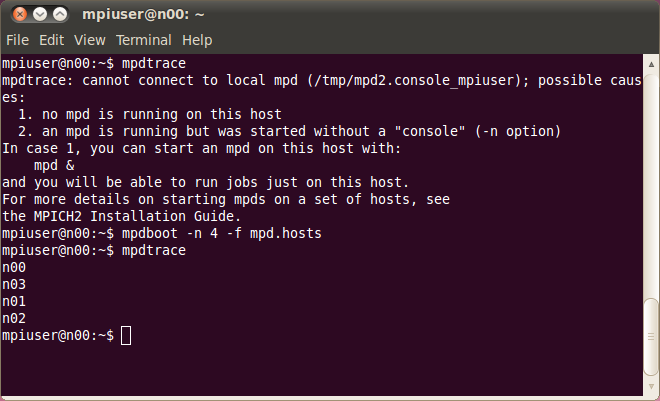Open the View menu
The image size is (660, 401).
click(90, 40)
